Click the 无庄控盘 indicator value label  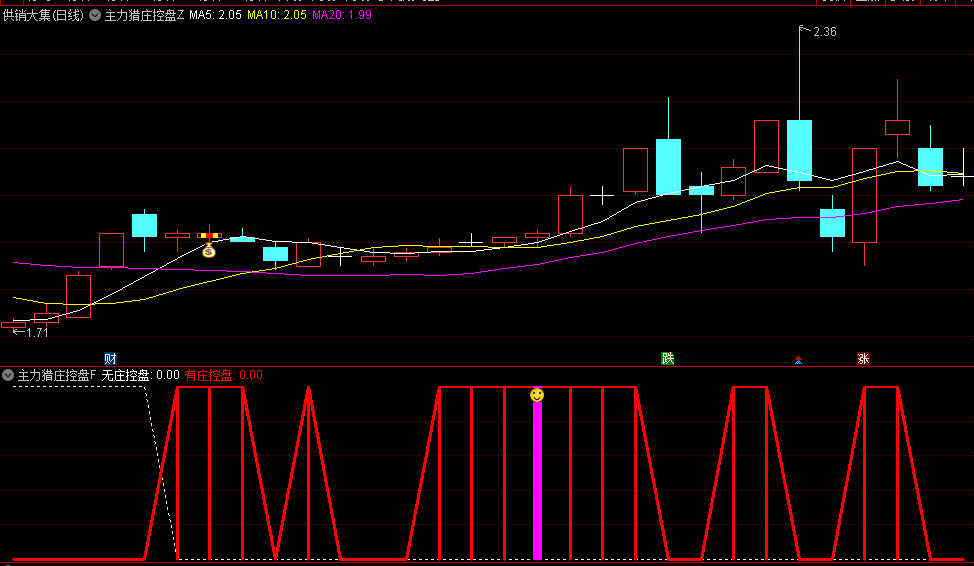[141, 375]
